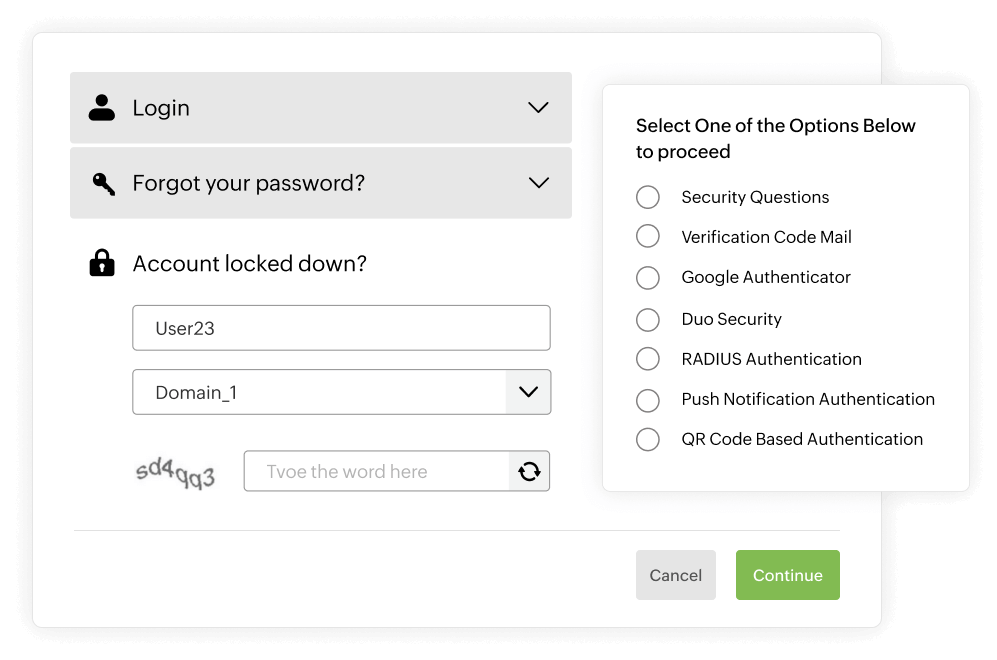This screenshot has width=997, height=660.
Task: Click the padlock icon for Account locked down
Action: click(x=102, y=263)
